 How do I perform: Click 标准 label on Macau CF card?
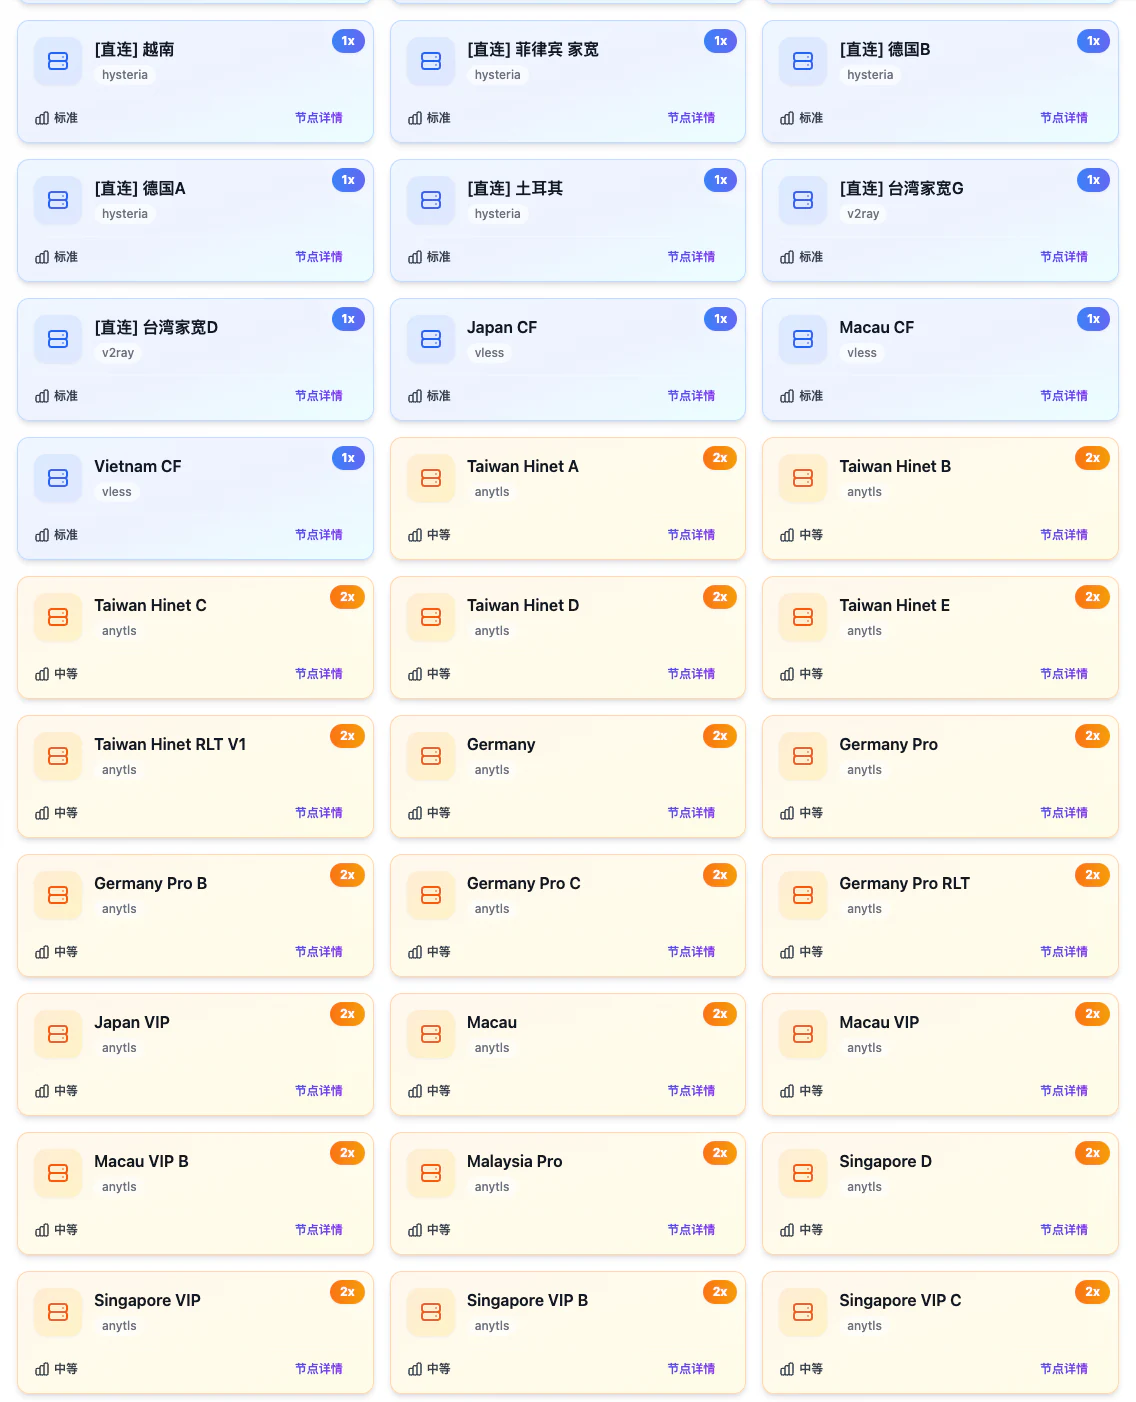tap(811, 396)
